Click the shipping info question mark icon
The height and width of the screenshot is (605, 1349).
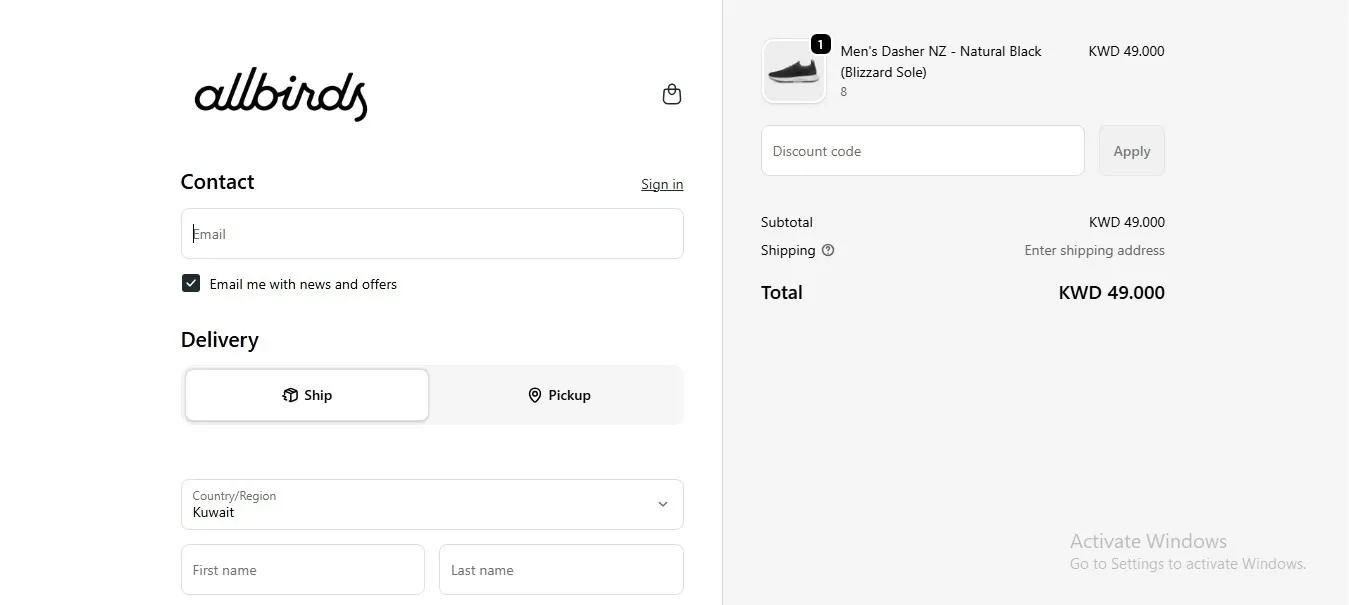point(828,250)
